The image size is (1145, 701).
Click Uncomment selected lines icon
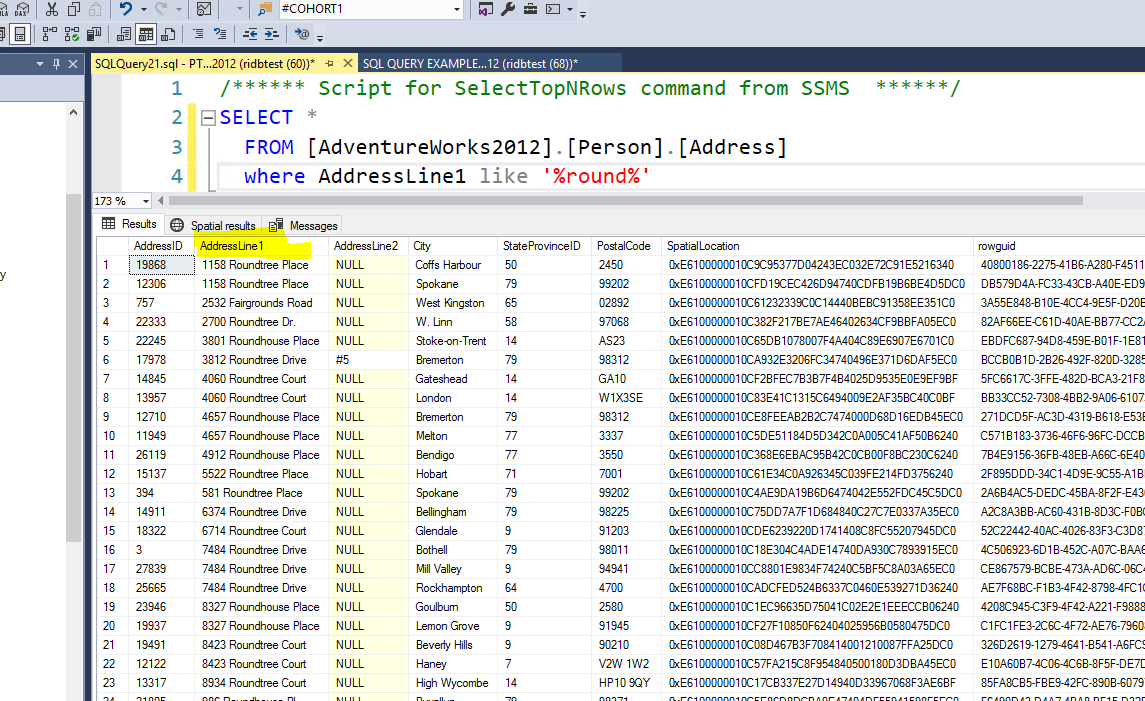pyautogui.click(x=220, y=34)
